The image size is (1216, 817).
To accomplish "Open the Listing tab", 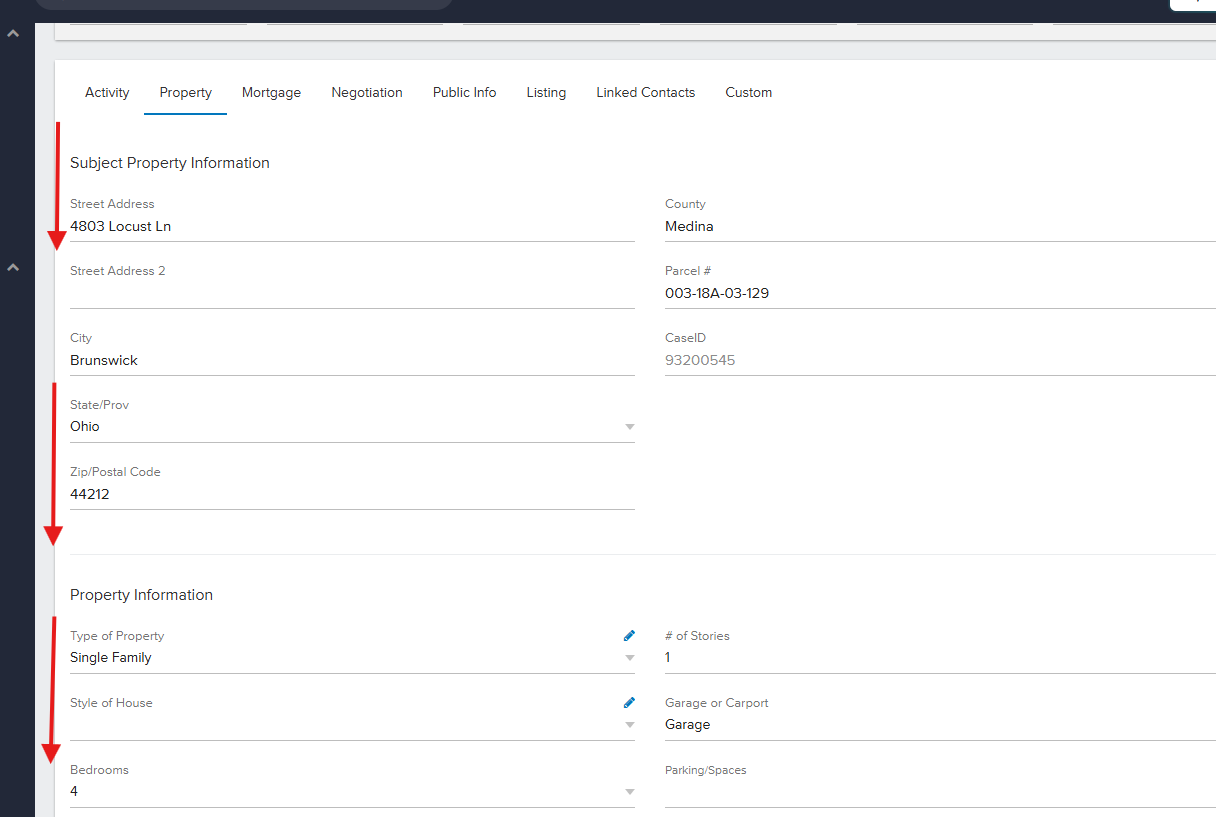I will tap(546, 92).
